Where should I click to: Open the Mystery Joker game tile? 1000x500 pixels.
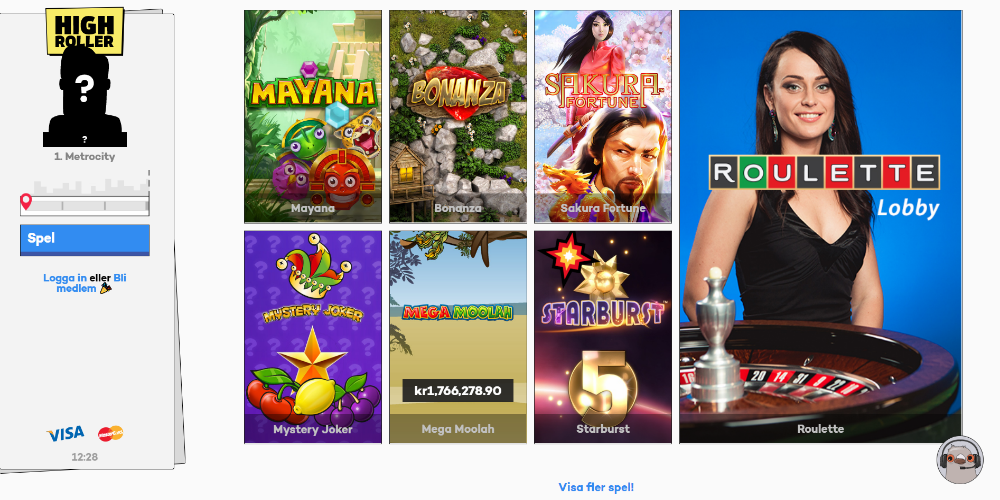click(x=312, y=337)
